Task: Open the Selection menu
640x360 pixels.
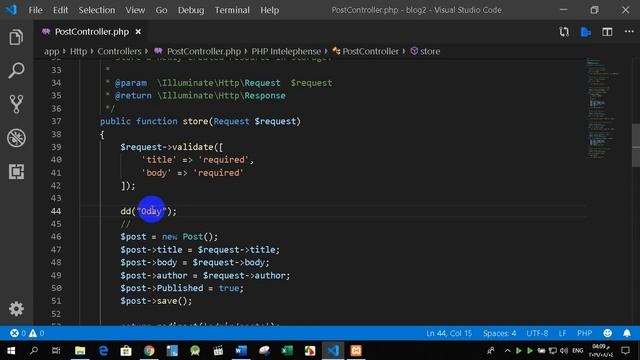Action: click(97, 10)
